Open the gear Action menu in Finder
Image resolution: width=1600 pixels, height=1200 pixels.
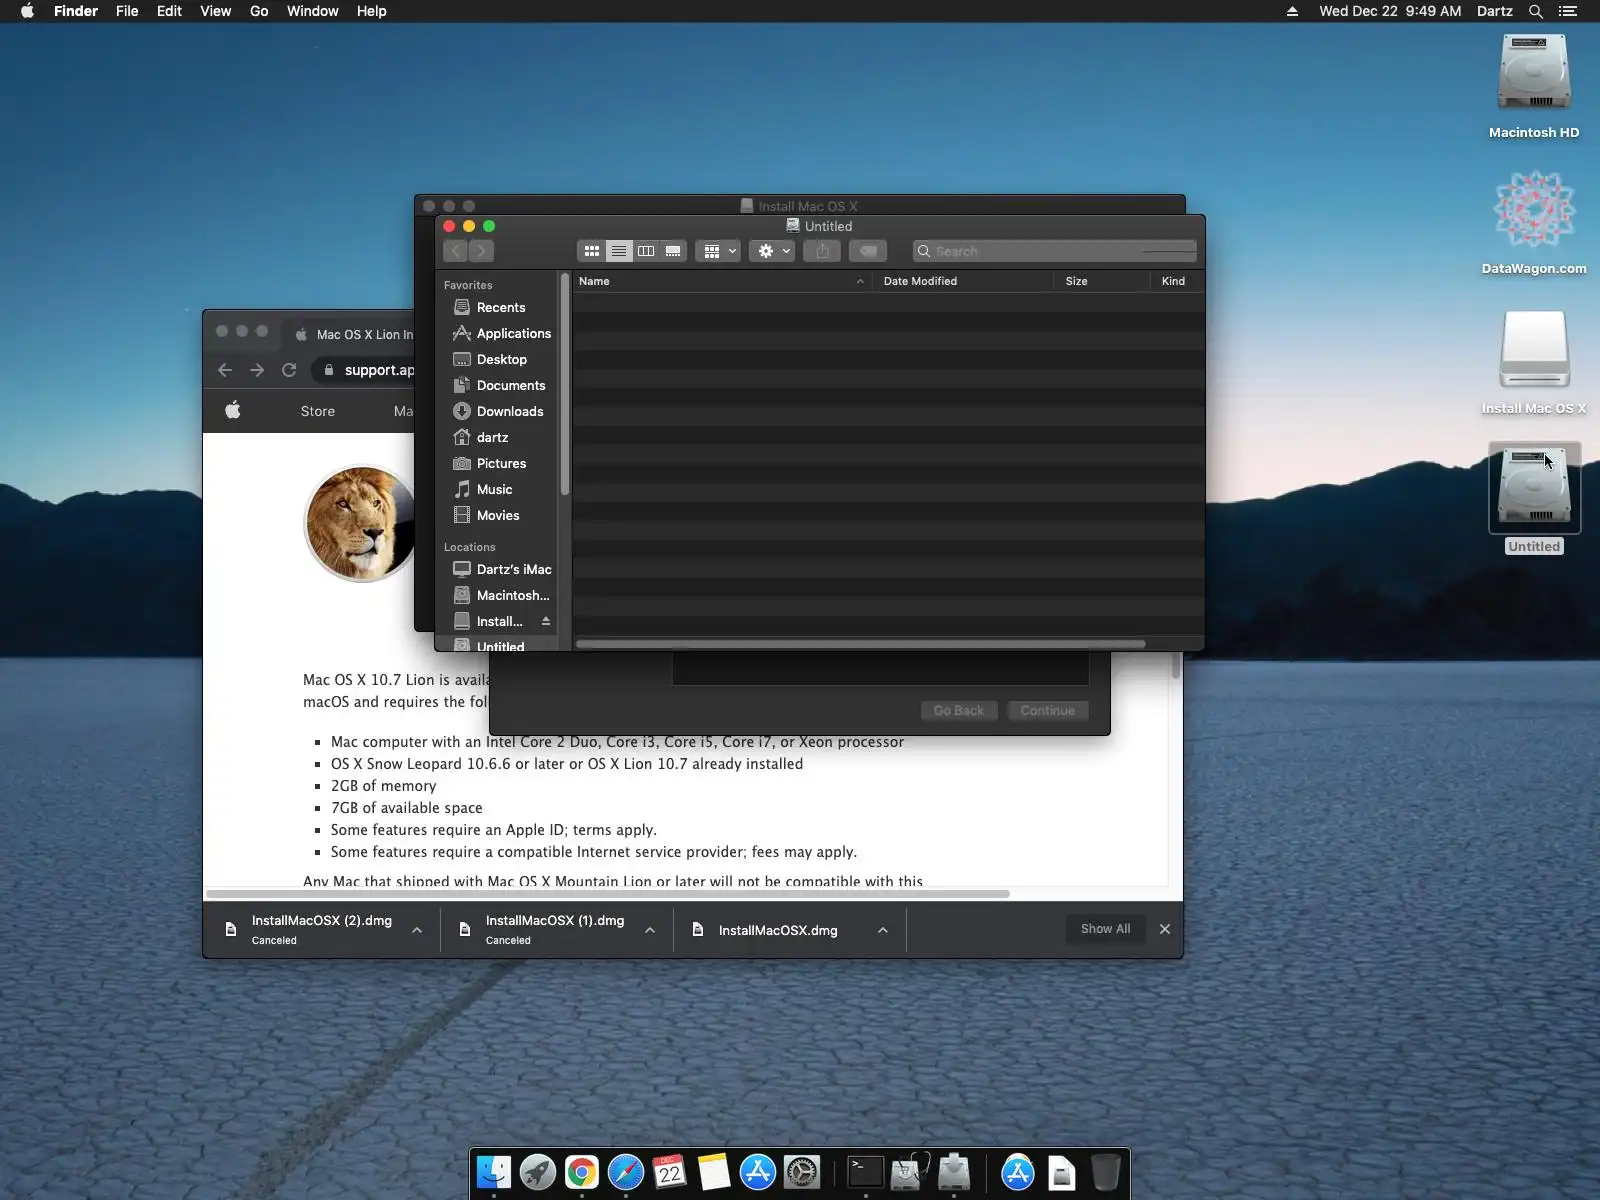point(772,251)
